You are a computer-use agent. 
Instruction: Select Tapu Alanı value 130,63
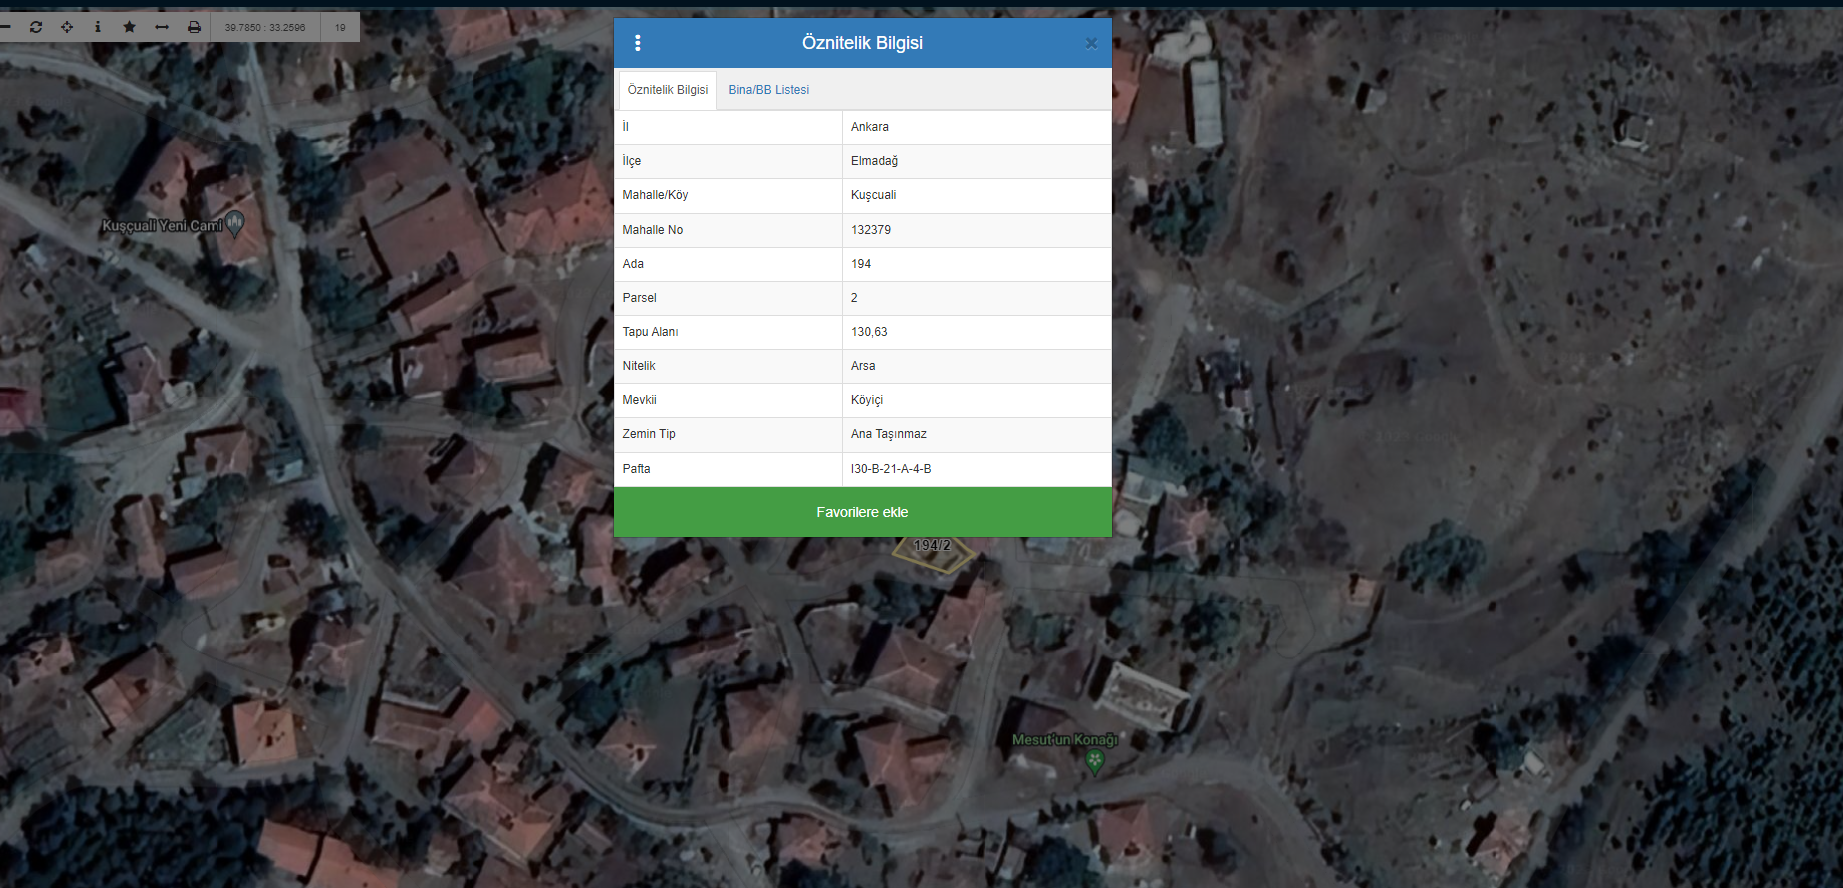(976, 332)
